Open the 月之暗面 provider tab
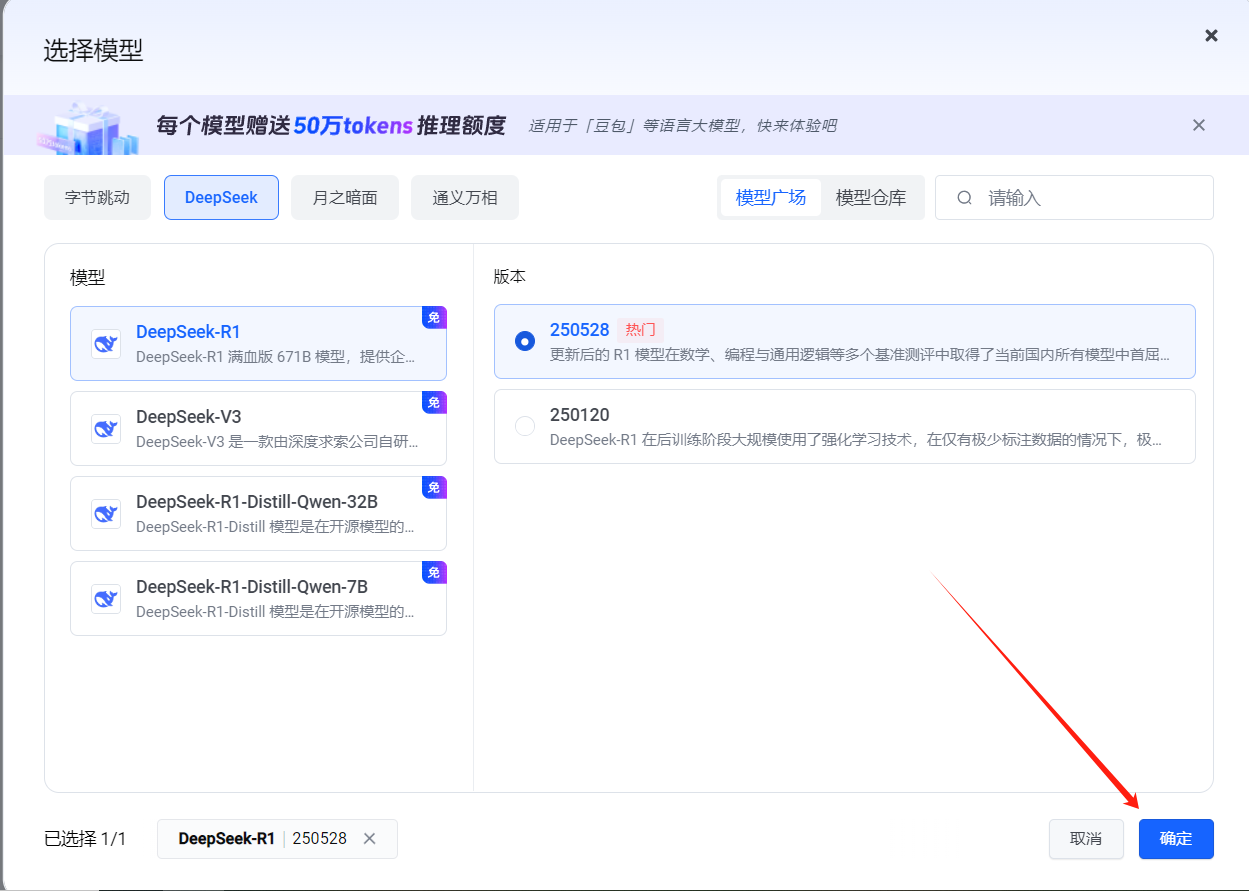 tap(345, 198)
